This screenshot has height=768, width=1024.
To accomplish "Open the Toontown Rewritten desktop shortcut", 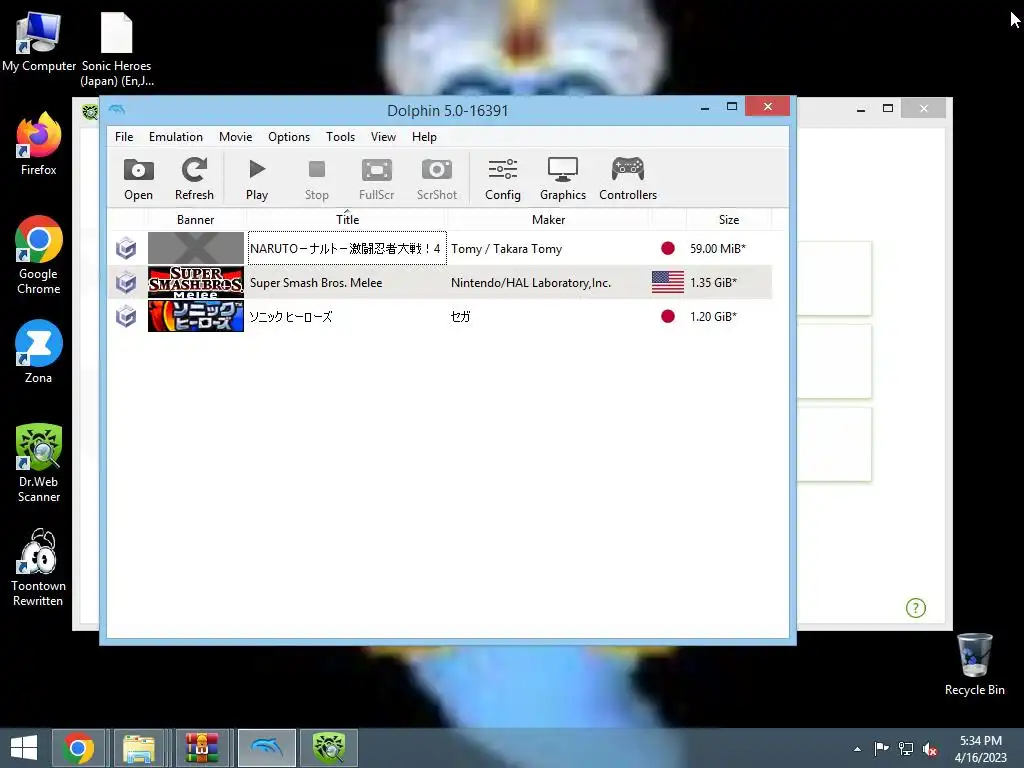I will click(39, 568).
